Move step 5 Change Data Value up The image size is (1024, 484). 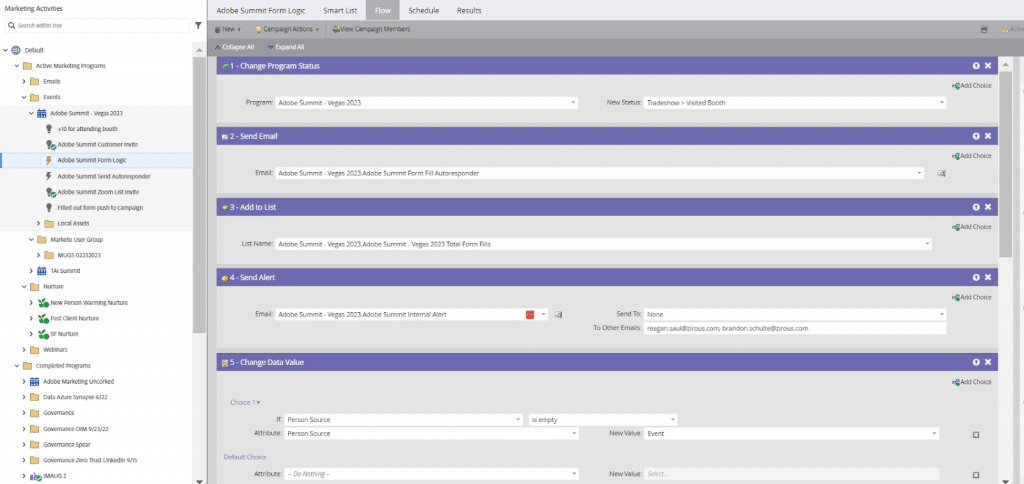click(976, 362)
